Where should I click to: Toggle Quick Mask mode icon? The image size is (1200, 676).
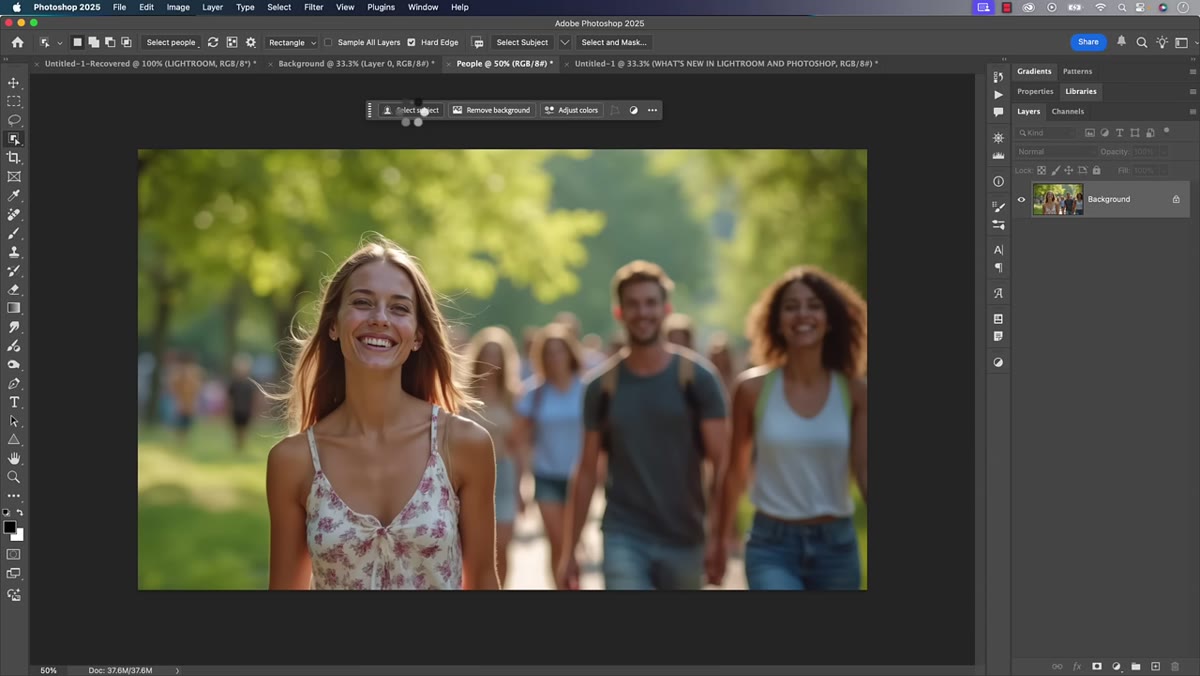(x=14, y=554)
